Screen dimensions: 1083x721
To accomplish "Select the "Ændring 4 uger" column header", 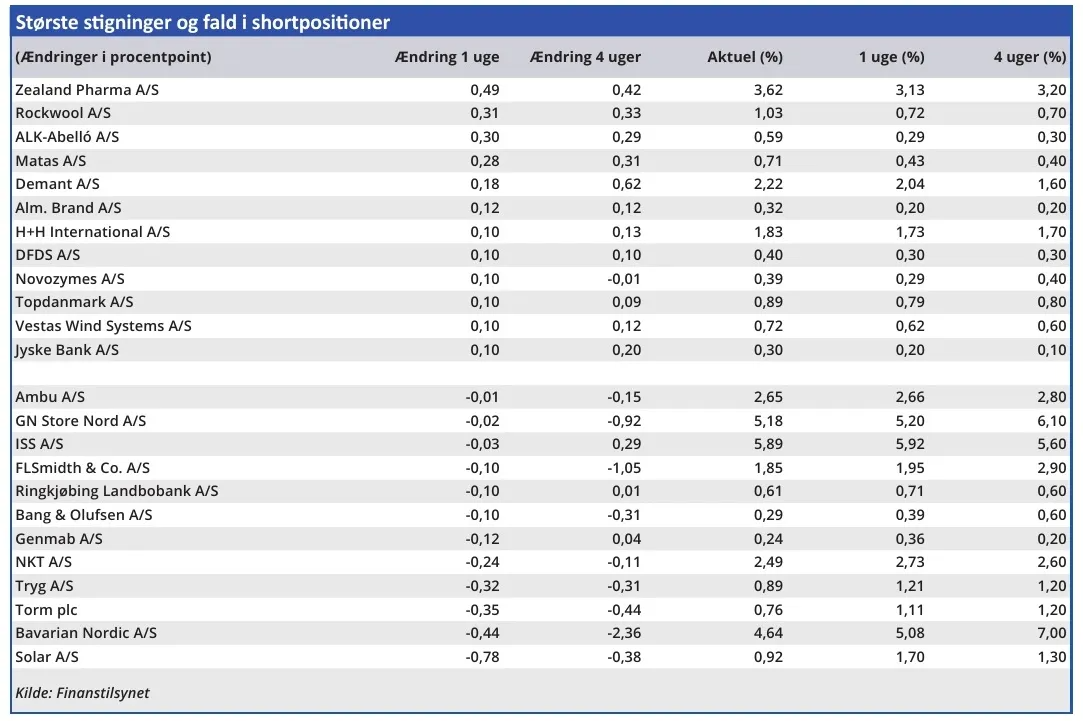I will click(585, 57).
